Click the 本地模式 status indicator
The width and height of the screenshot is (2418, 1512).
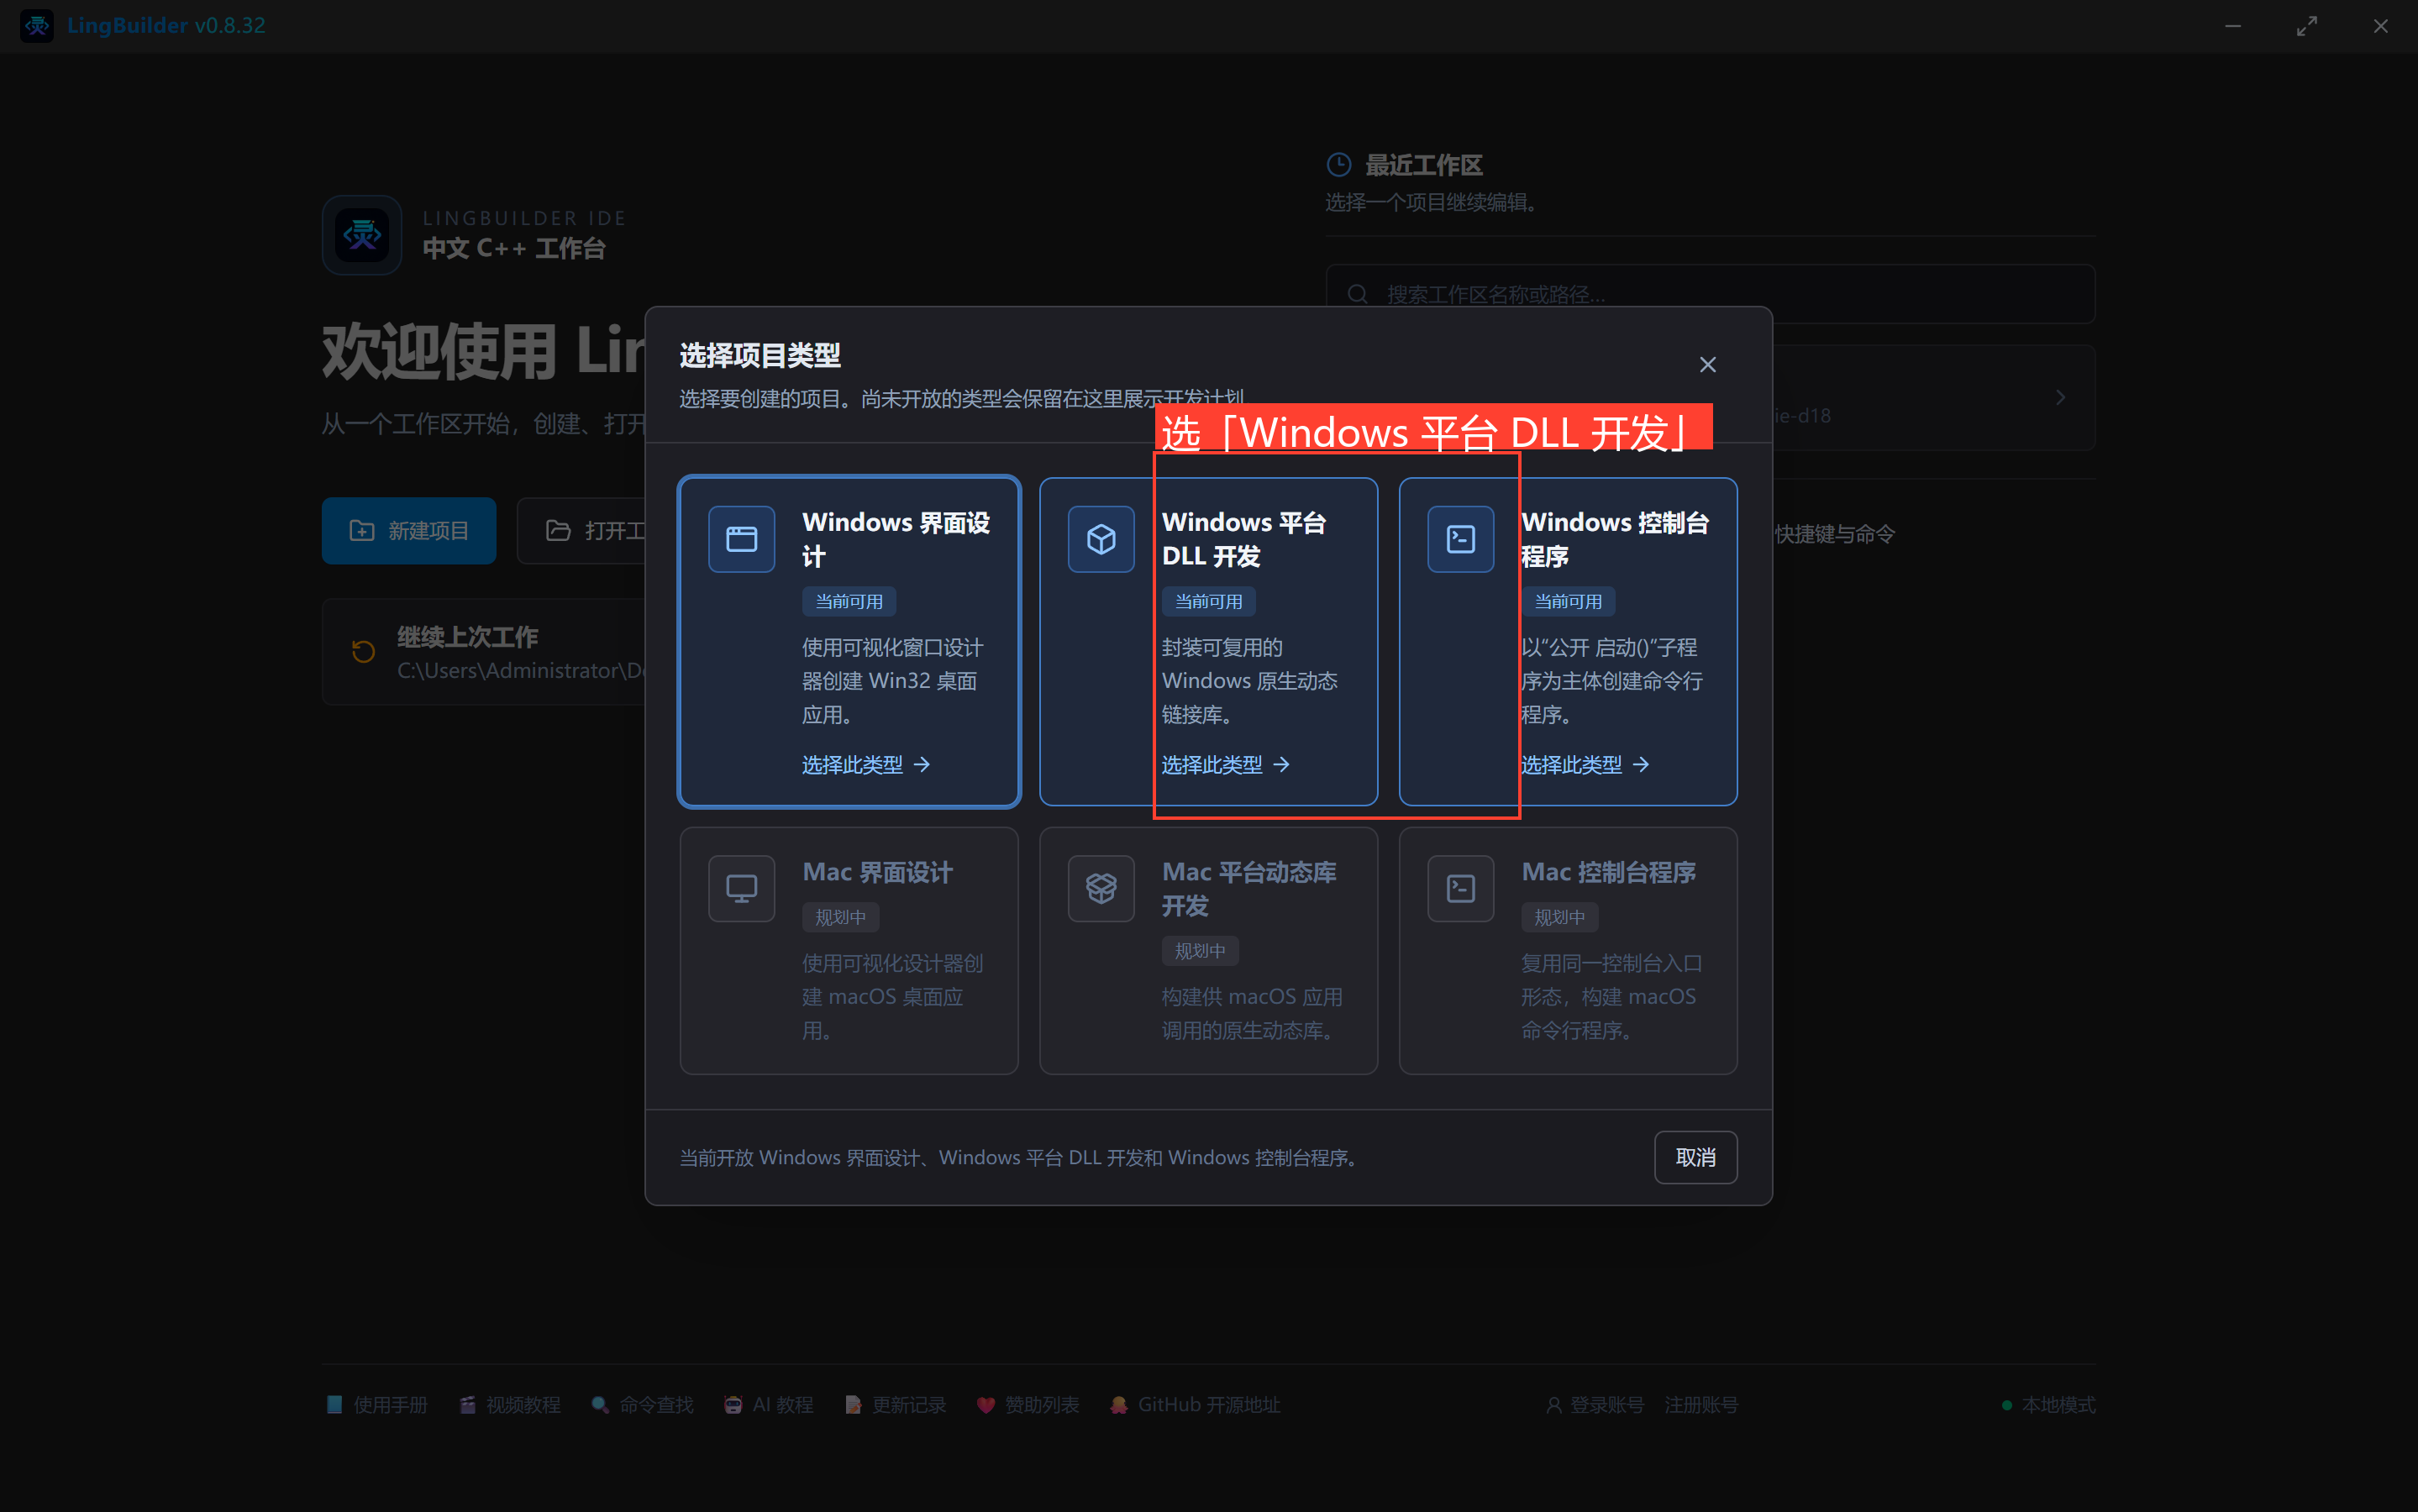[x=2048, y=1404]
